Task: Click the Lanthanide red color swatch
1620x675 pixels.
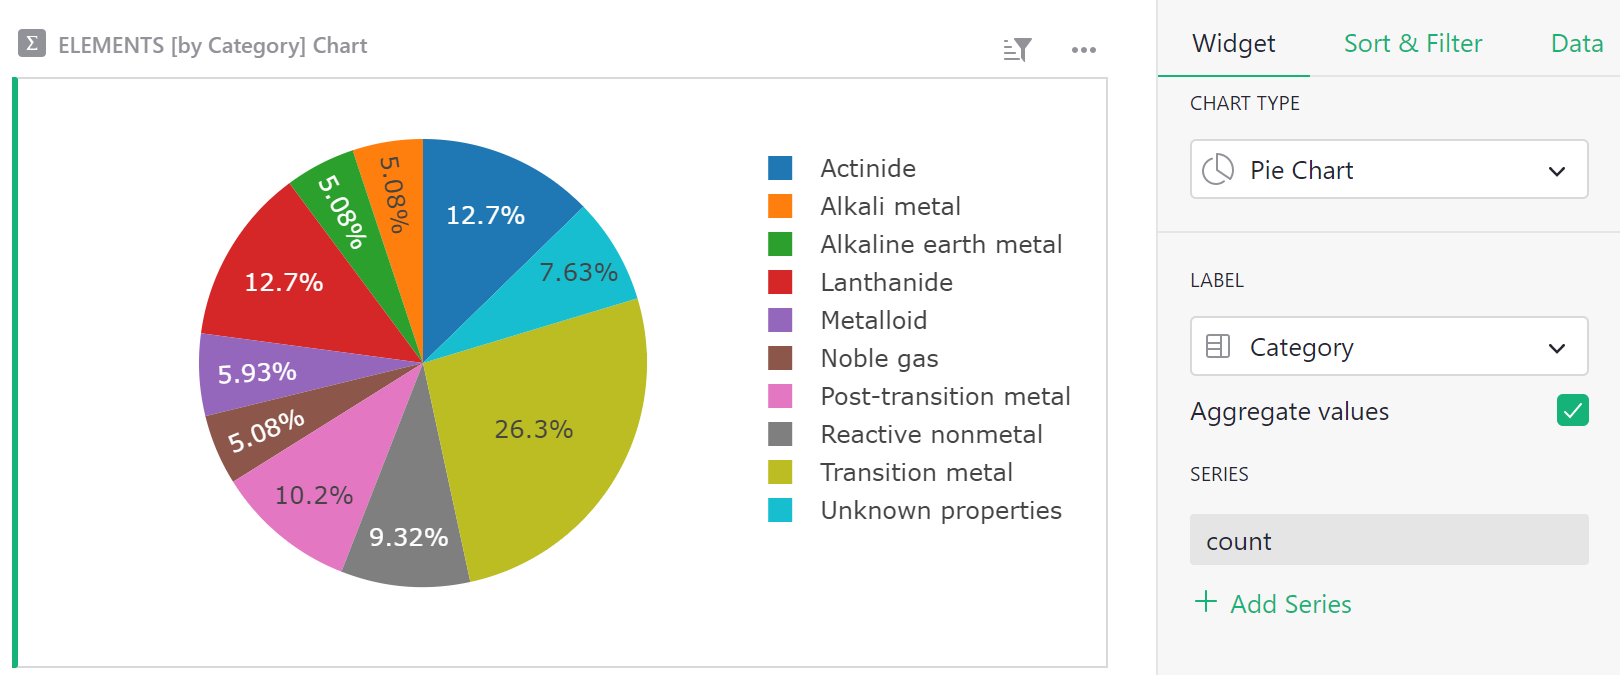Action: 781,281
